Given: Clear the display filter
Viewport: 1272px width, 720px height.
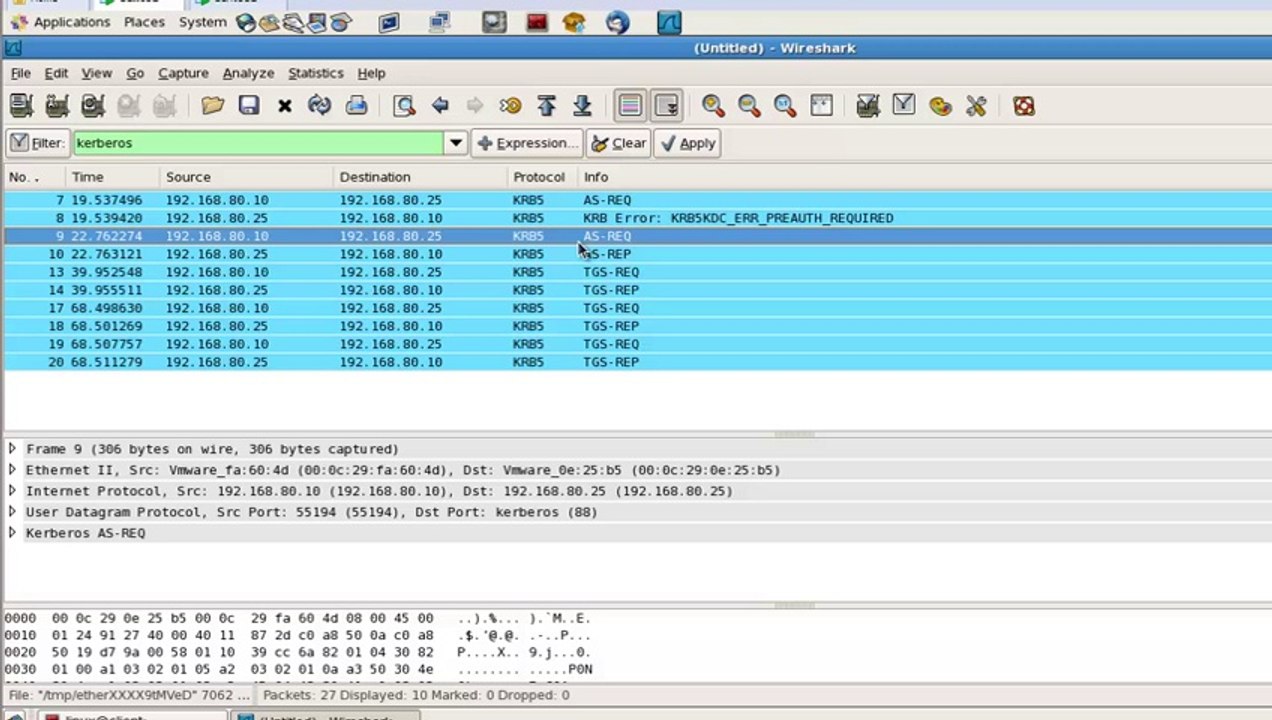Looking at the screenshot, I should pyautogui.click(x=619, y=143).
